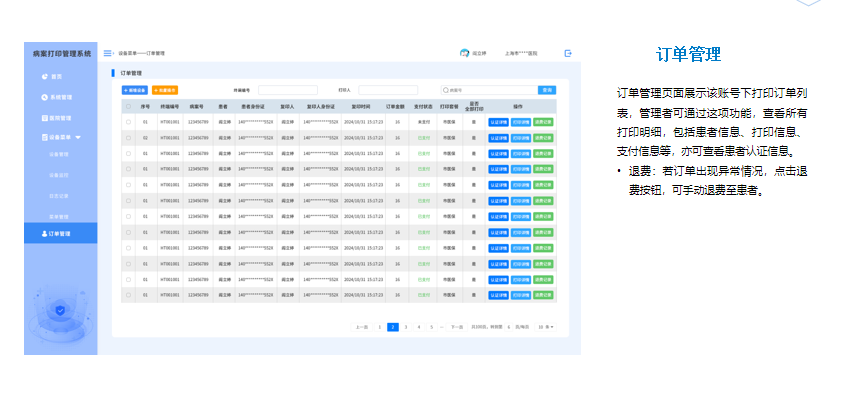Screen dimensions: 849x401
Task: Go to page 3 in pagination
Action: (406, 327)
